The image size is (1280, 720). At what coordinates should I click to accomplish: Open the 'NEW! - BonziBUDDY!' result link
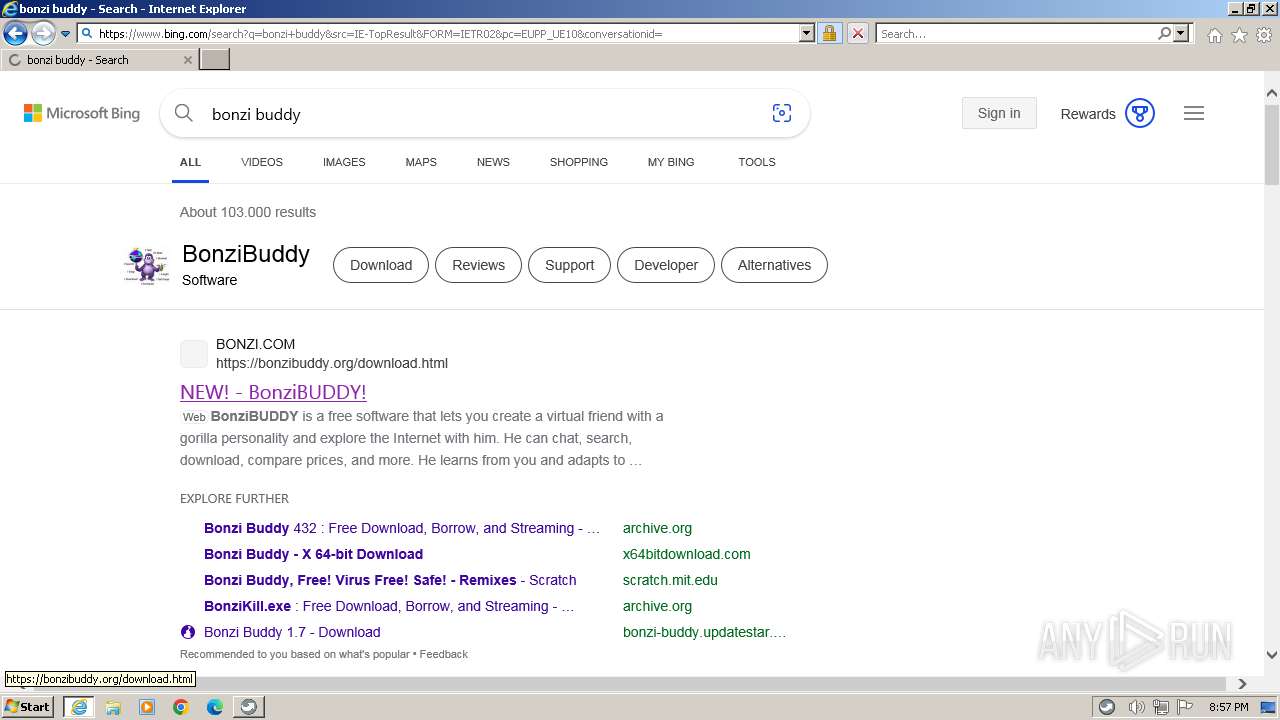click(273, 392)
